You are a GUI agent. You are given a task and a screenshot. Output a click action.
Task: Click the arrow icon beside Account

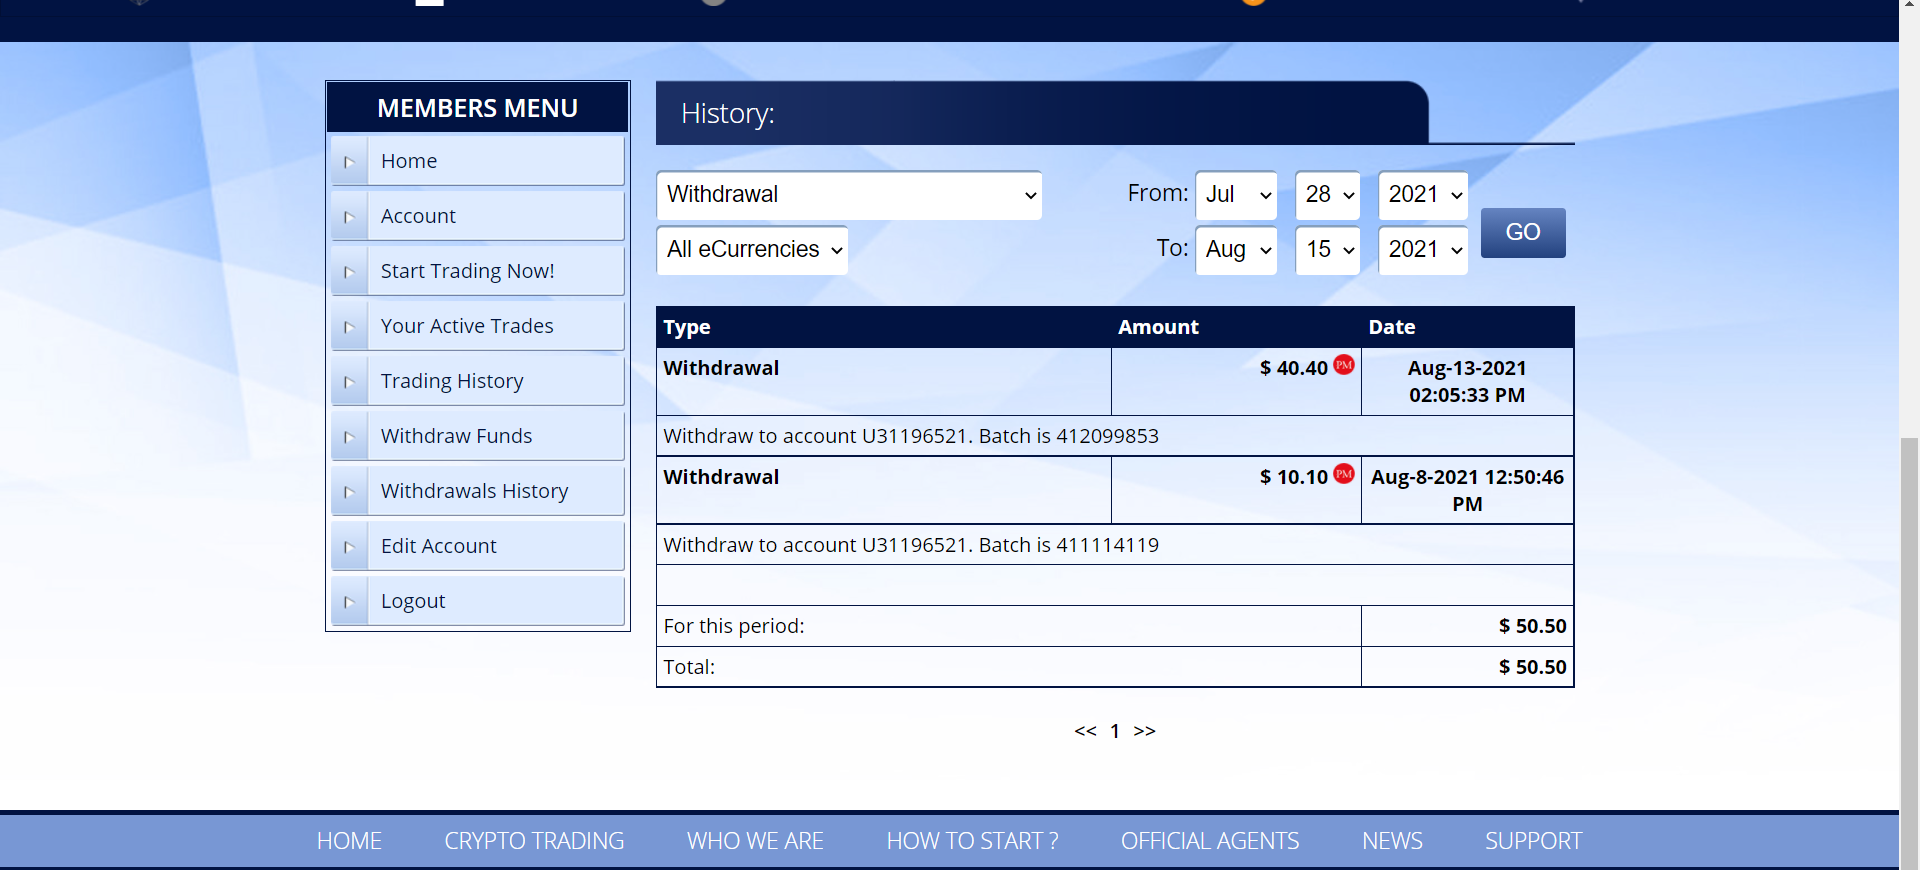349,217
